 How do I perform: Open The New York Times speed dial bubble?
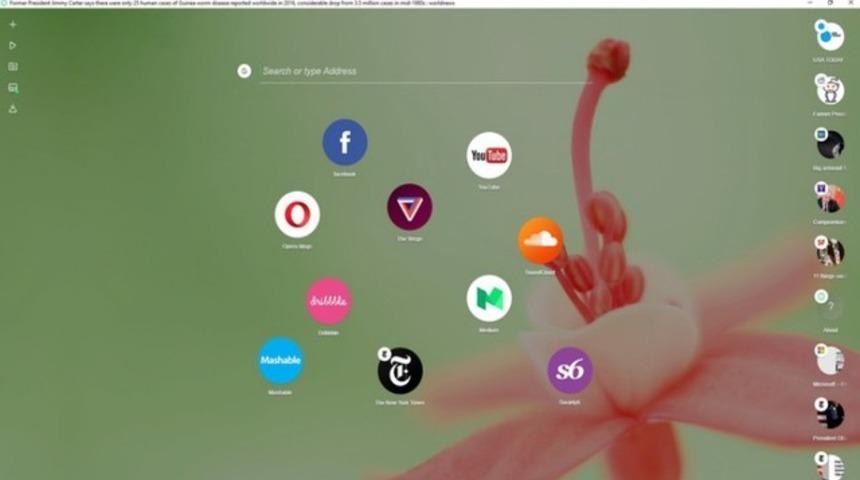(400, 371)
